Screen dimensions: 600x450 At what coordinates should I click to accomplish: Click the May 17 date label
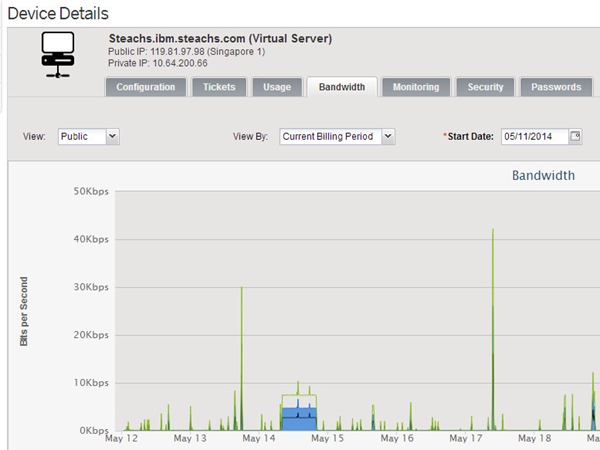pos(466,439)
